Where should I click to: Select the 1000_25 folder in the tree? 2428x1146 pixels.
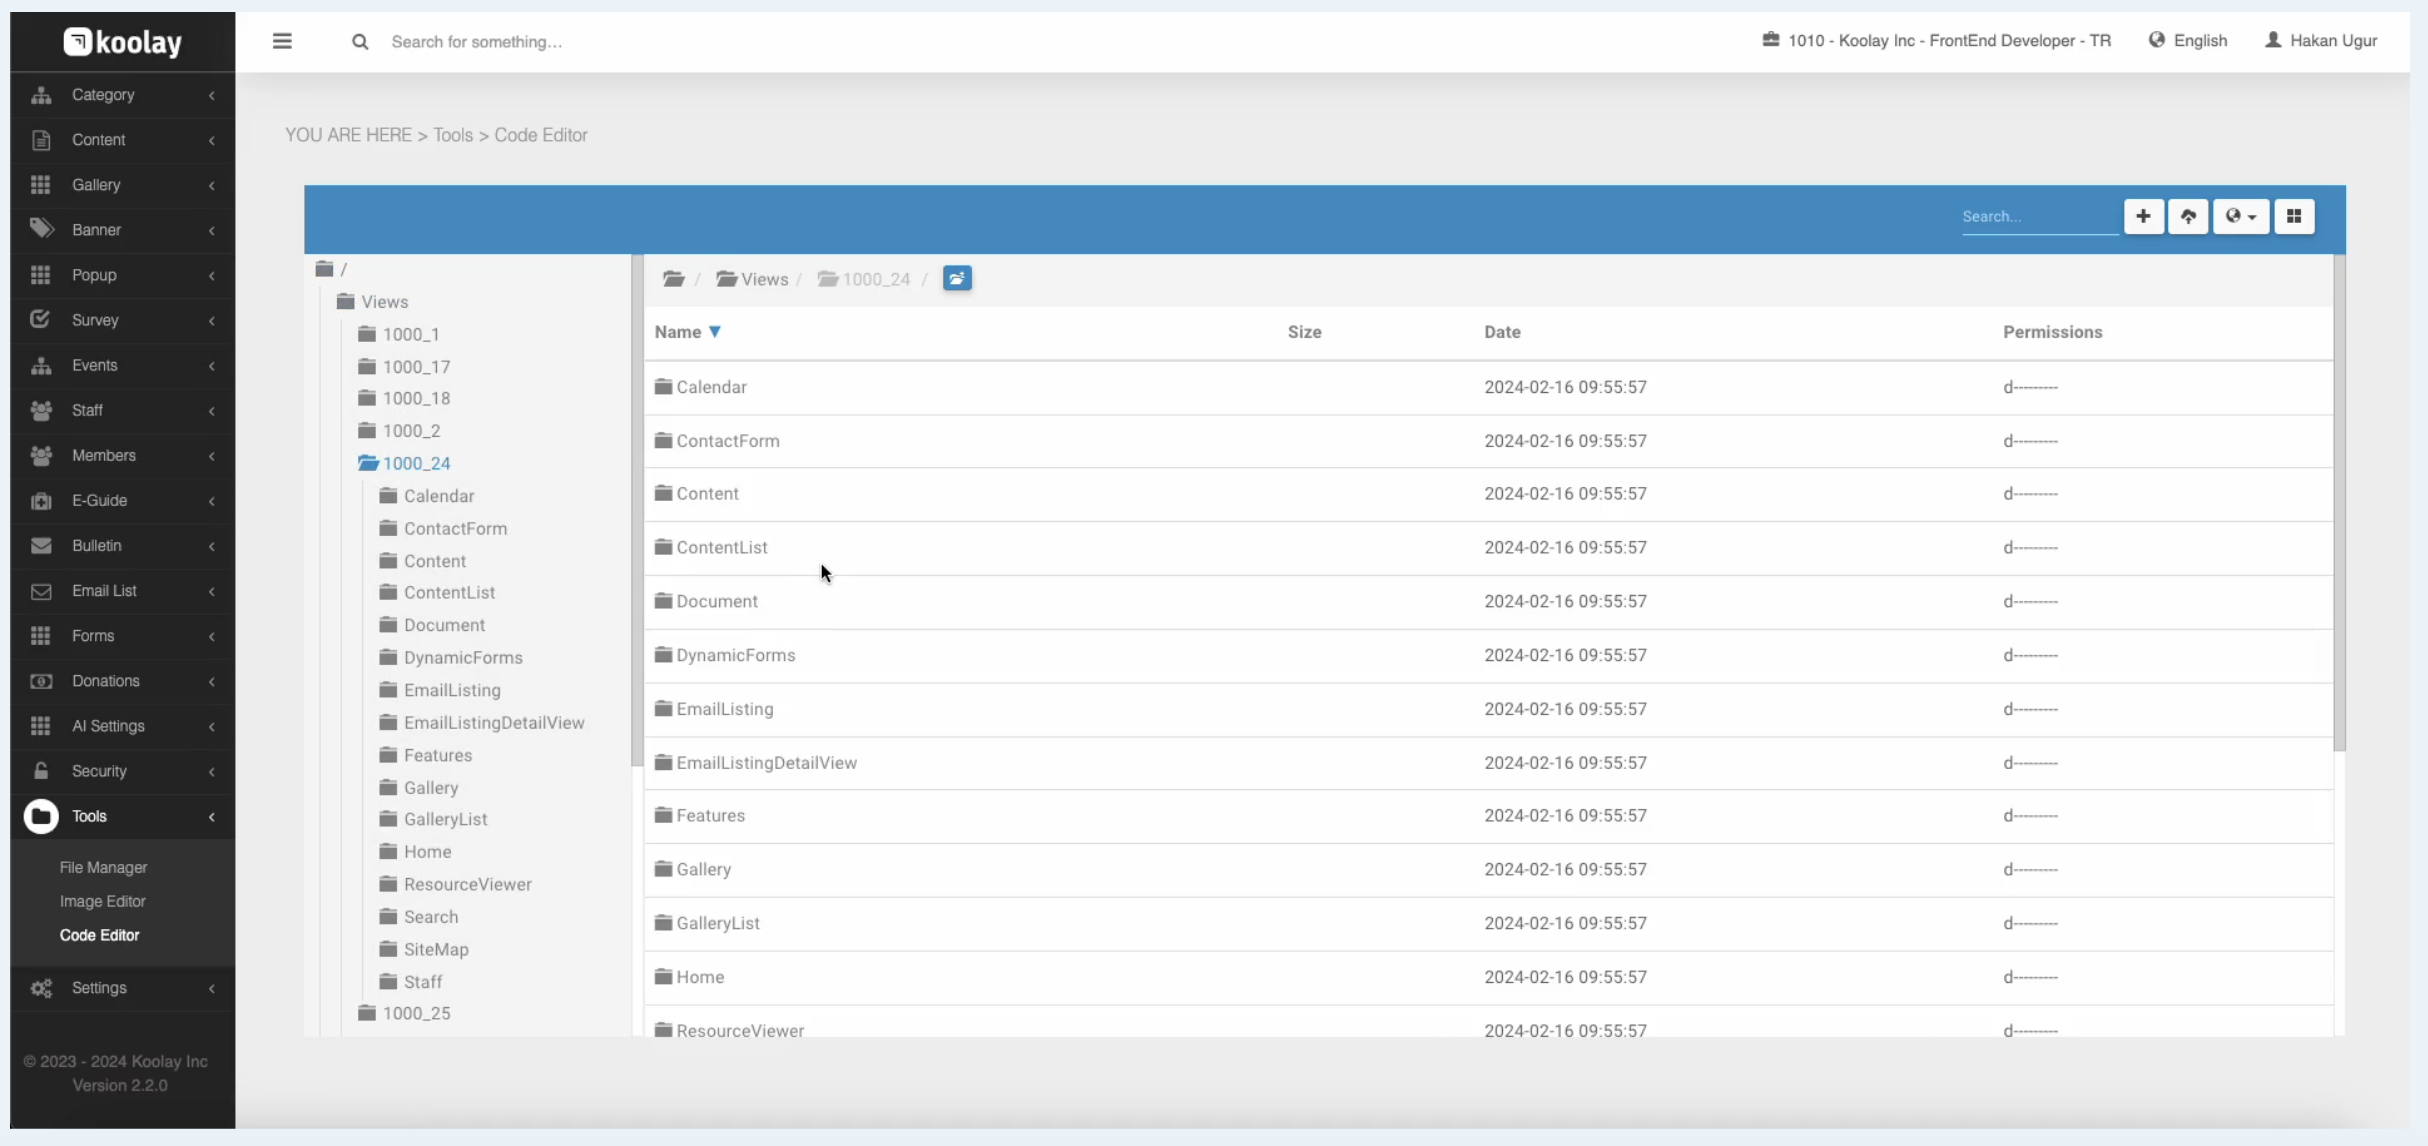(x=416, y=1013)
